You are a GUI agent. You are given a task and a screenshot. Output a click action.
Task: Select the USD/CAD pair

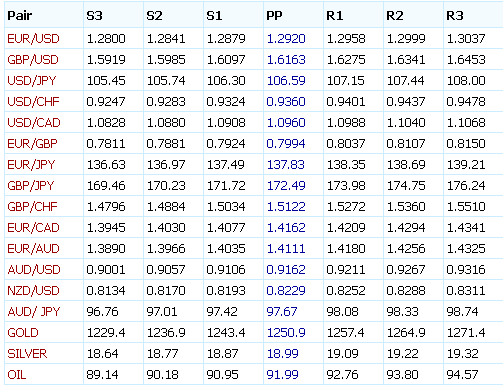point(34,123)
